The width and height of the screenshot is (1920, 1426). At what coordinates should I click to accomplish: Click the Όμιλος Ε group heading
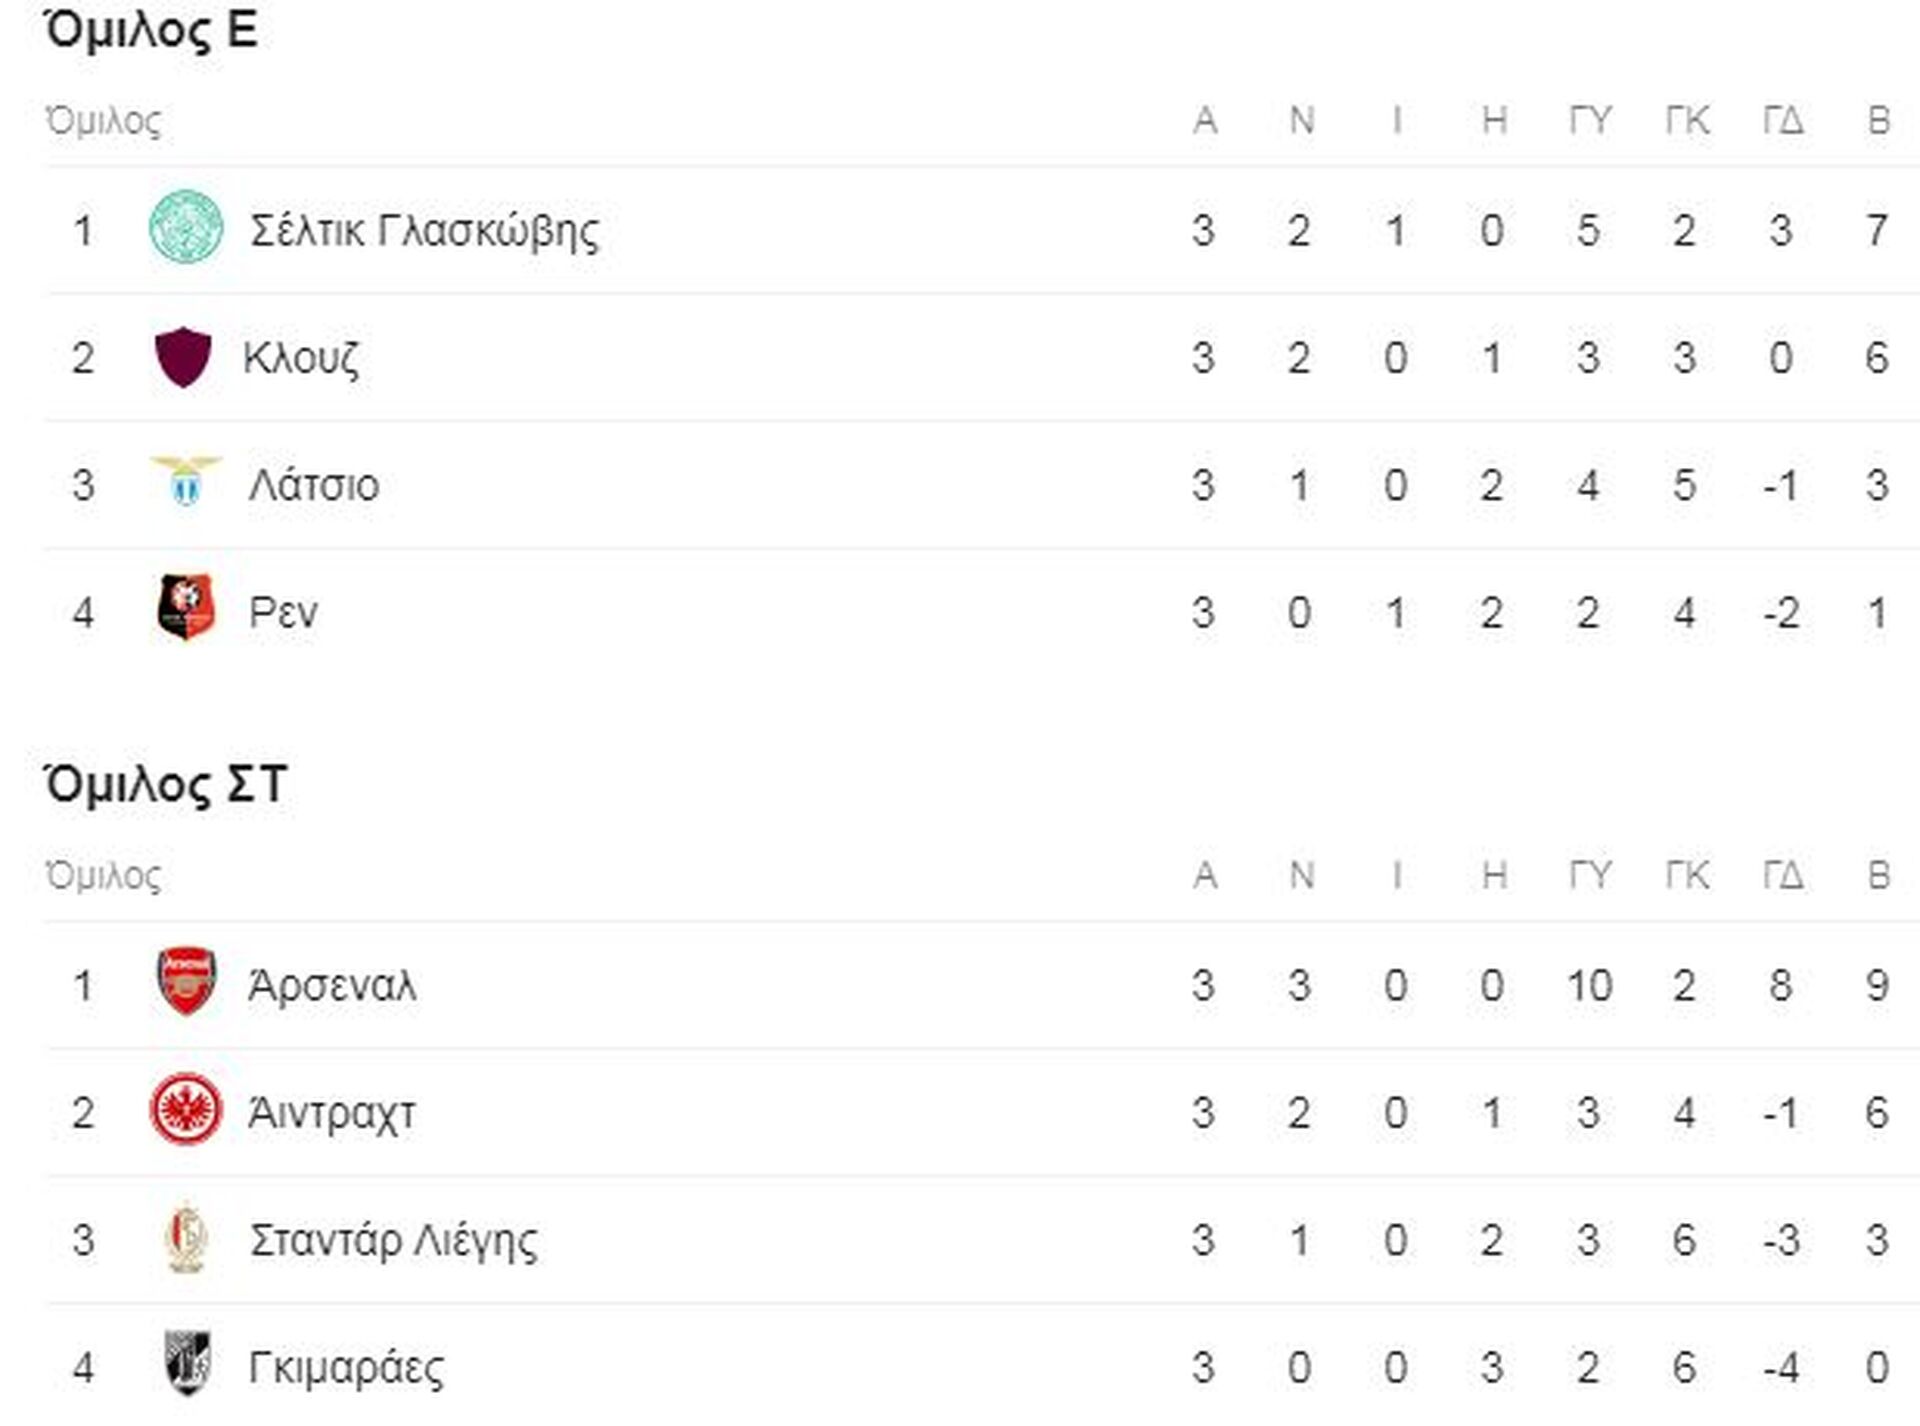pos(151,29)
